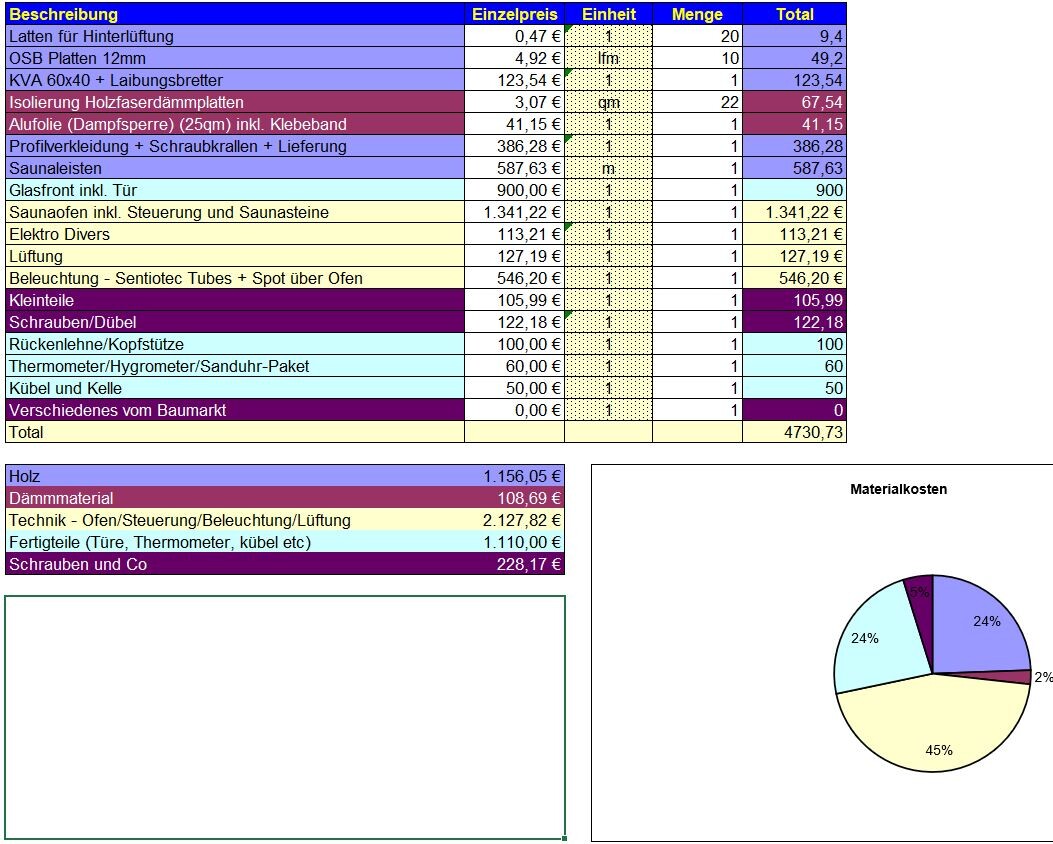Click the Menge value 22 for Isolierung
Image resolution: width=1053 pixels, height=844 pixels.
[x=697, y=102]
